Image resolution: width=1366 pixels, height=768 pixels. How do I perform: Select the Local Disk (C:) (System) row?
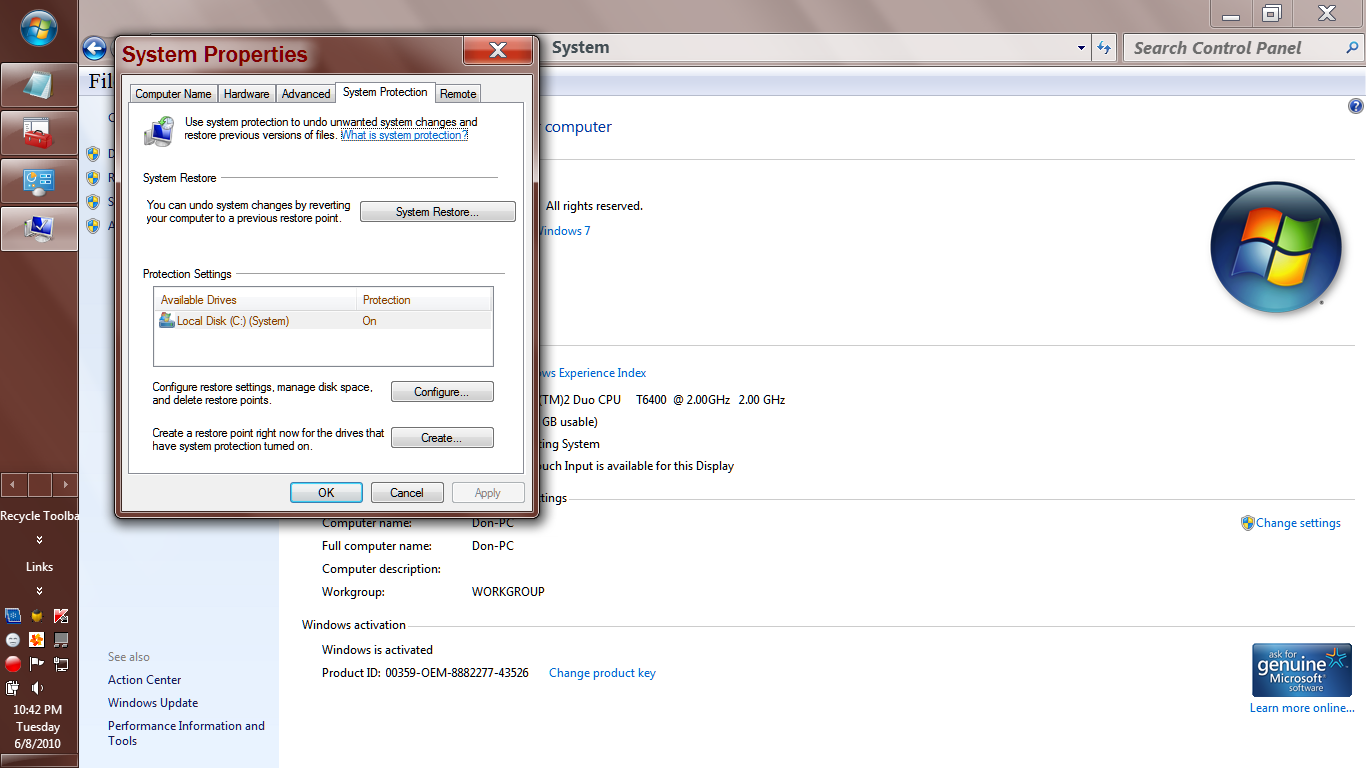coord(322,320)
